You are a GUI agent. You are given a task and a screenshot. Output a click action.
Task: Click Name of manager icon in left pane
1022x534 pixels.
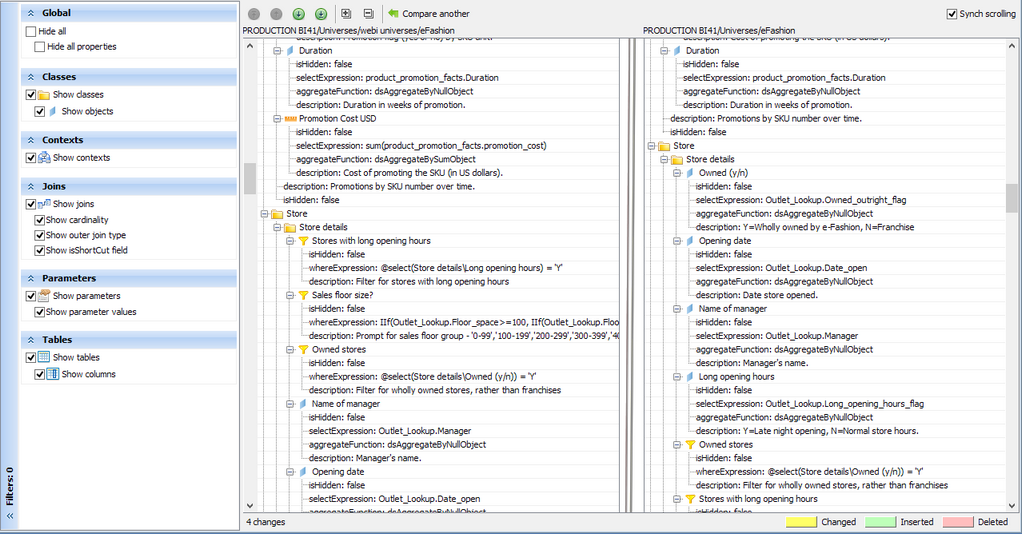click(303, 404)
